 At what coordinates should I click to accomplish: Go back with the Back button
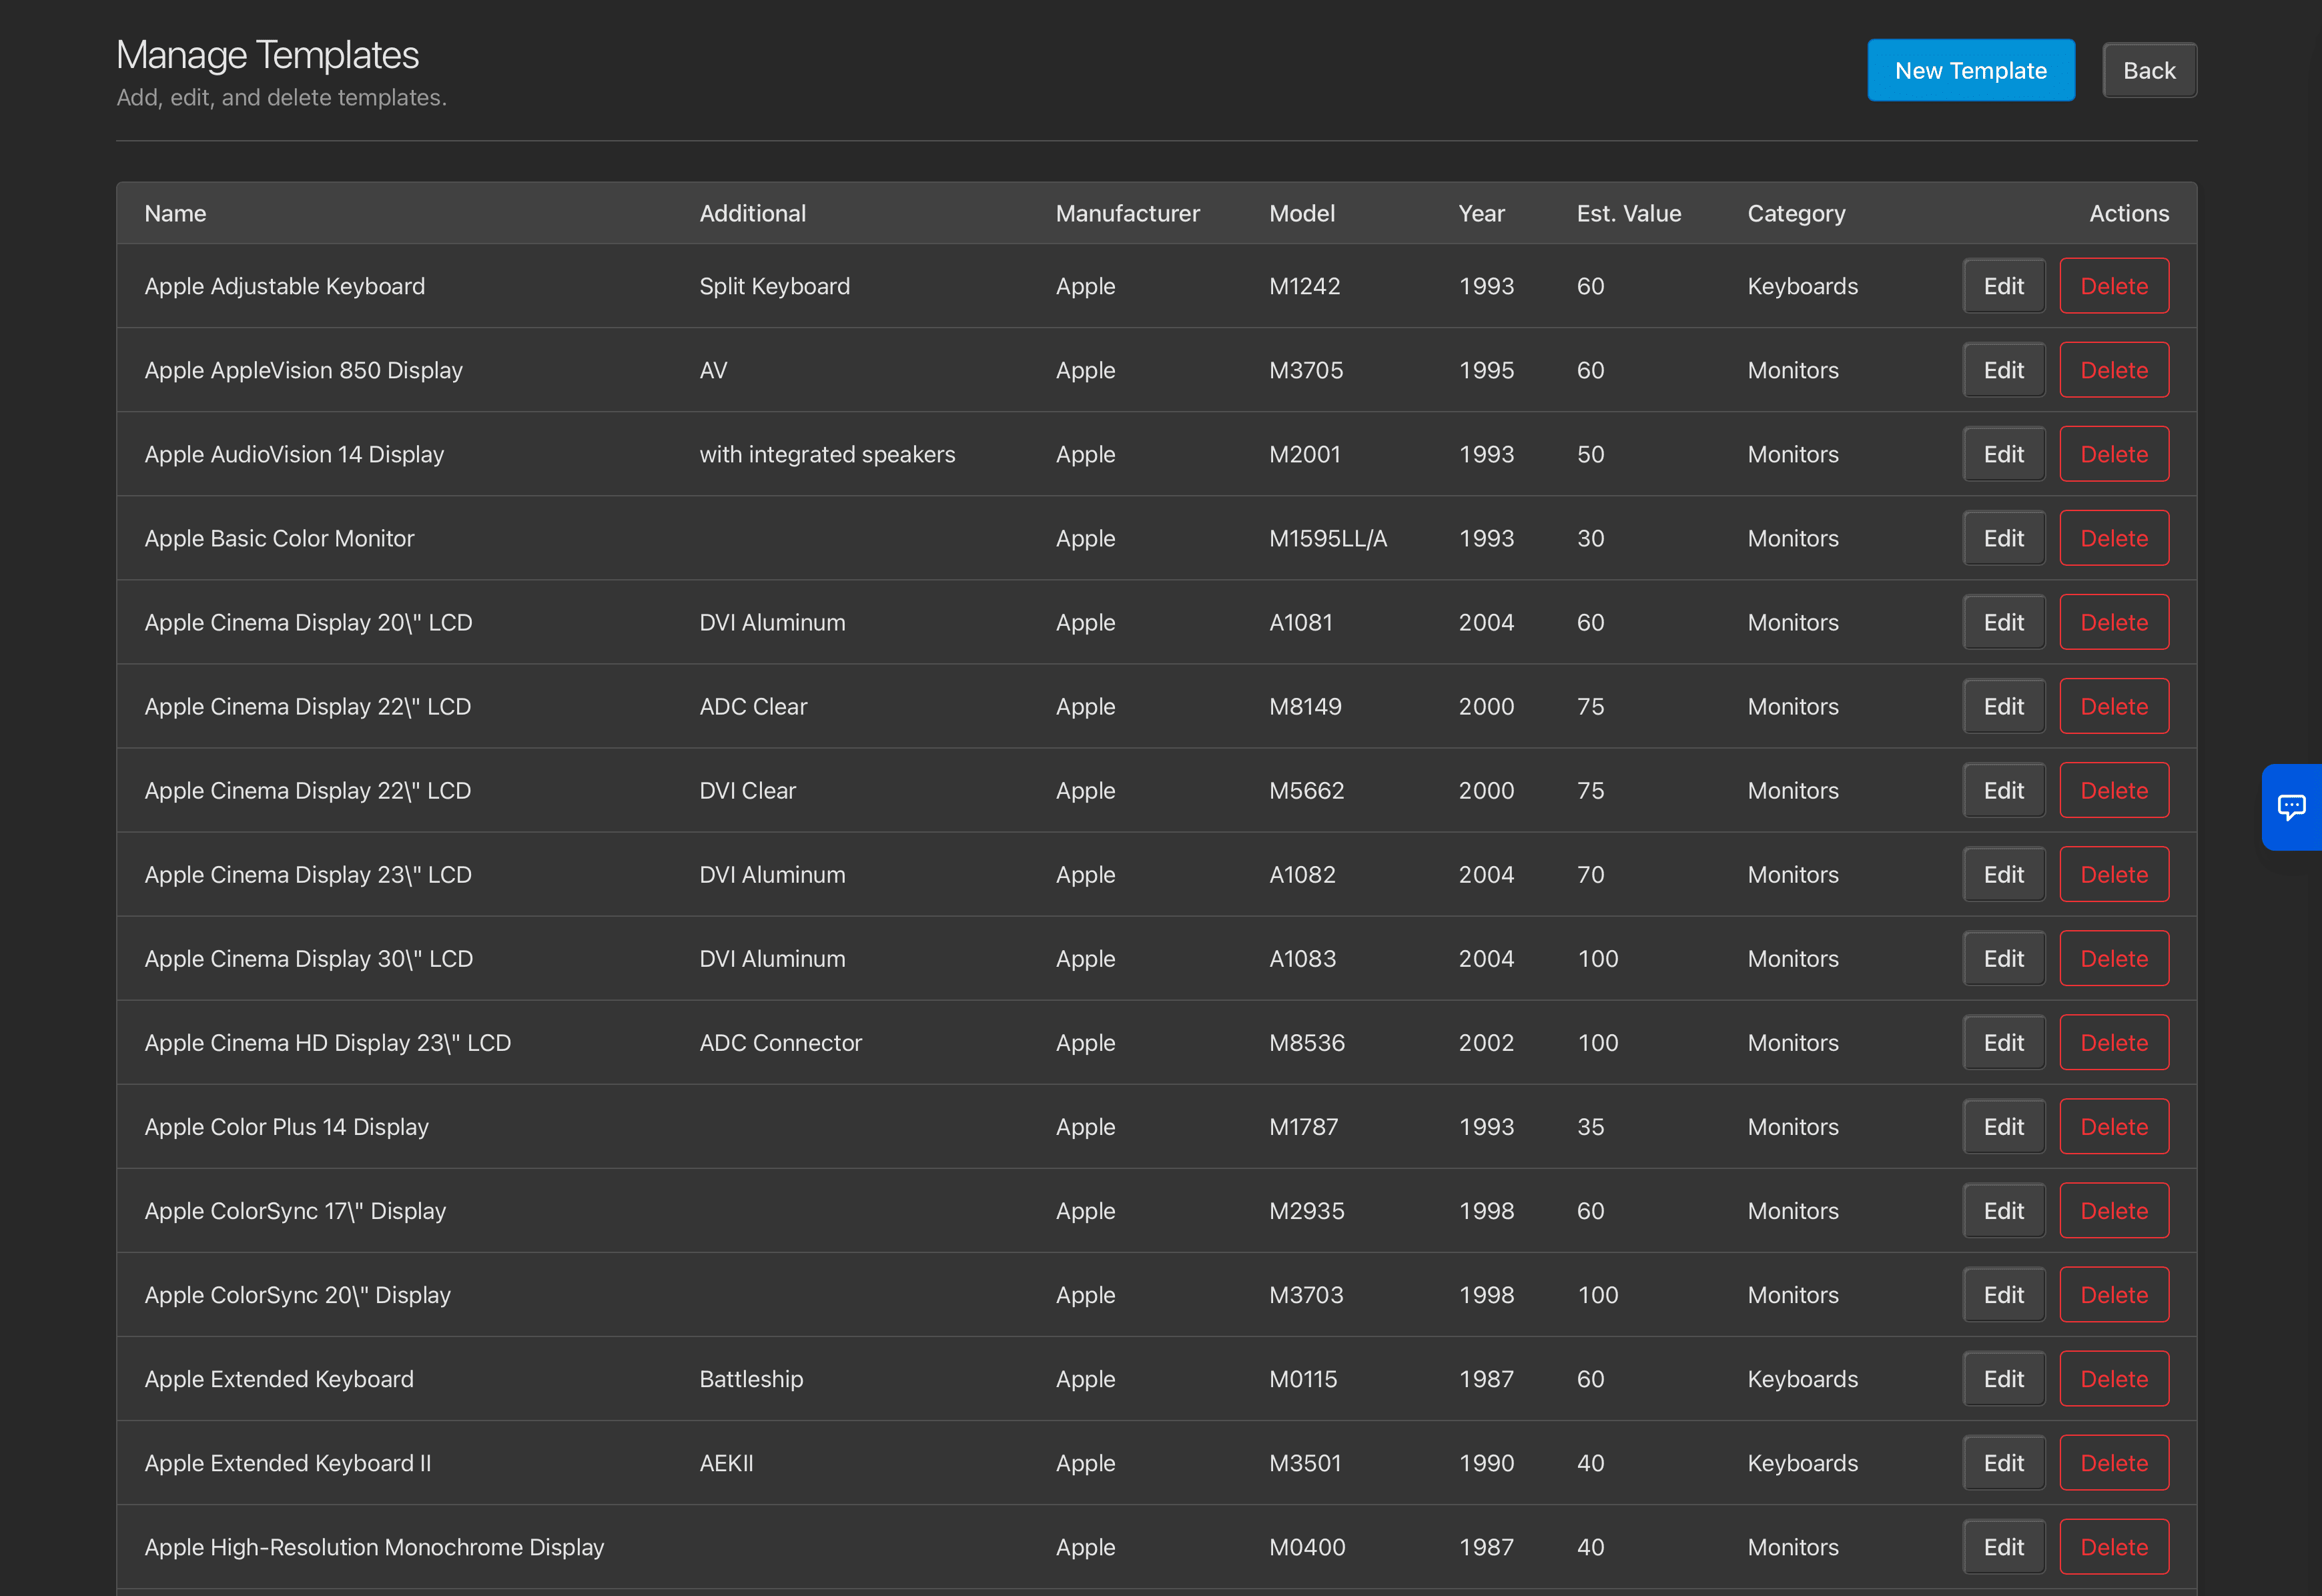pyautogui.click(x=2149, y=70)
